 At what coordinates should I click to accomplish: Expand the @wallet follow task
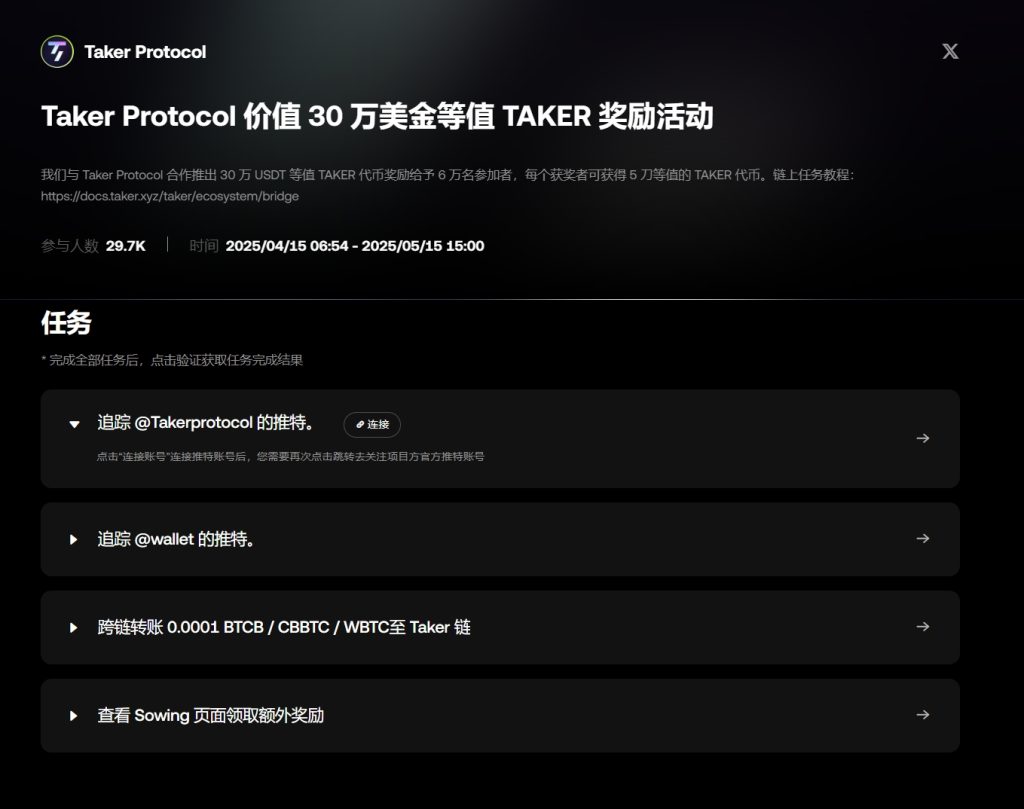(x=74, y=539)
